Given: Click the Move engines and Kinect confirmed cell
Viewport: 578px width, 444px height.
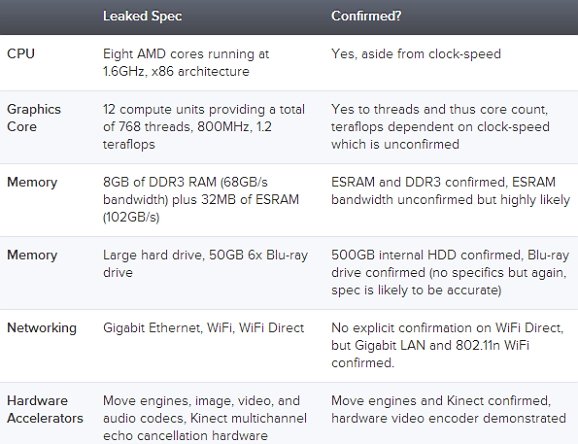Looking at the screenshot, I should coord(448,409).
